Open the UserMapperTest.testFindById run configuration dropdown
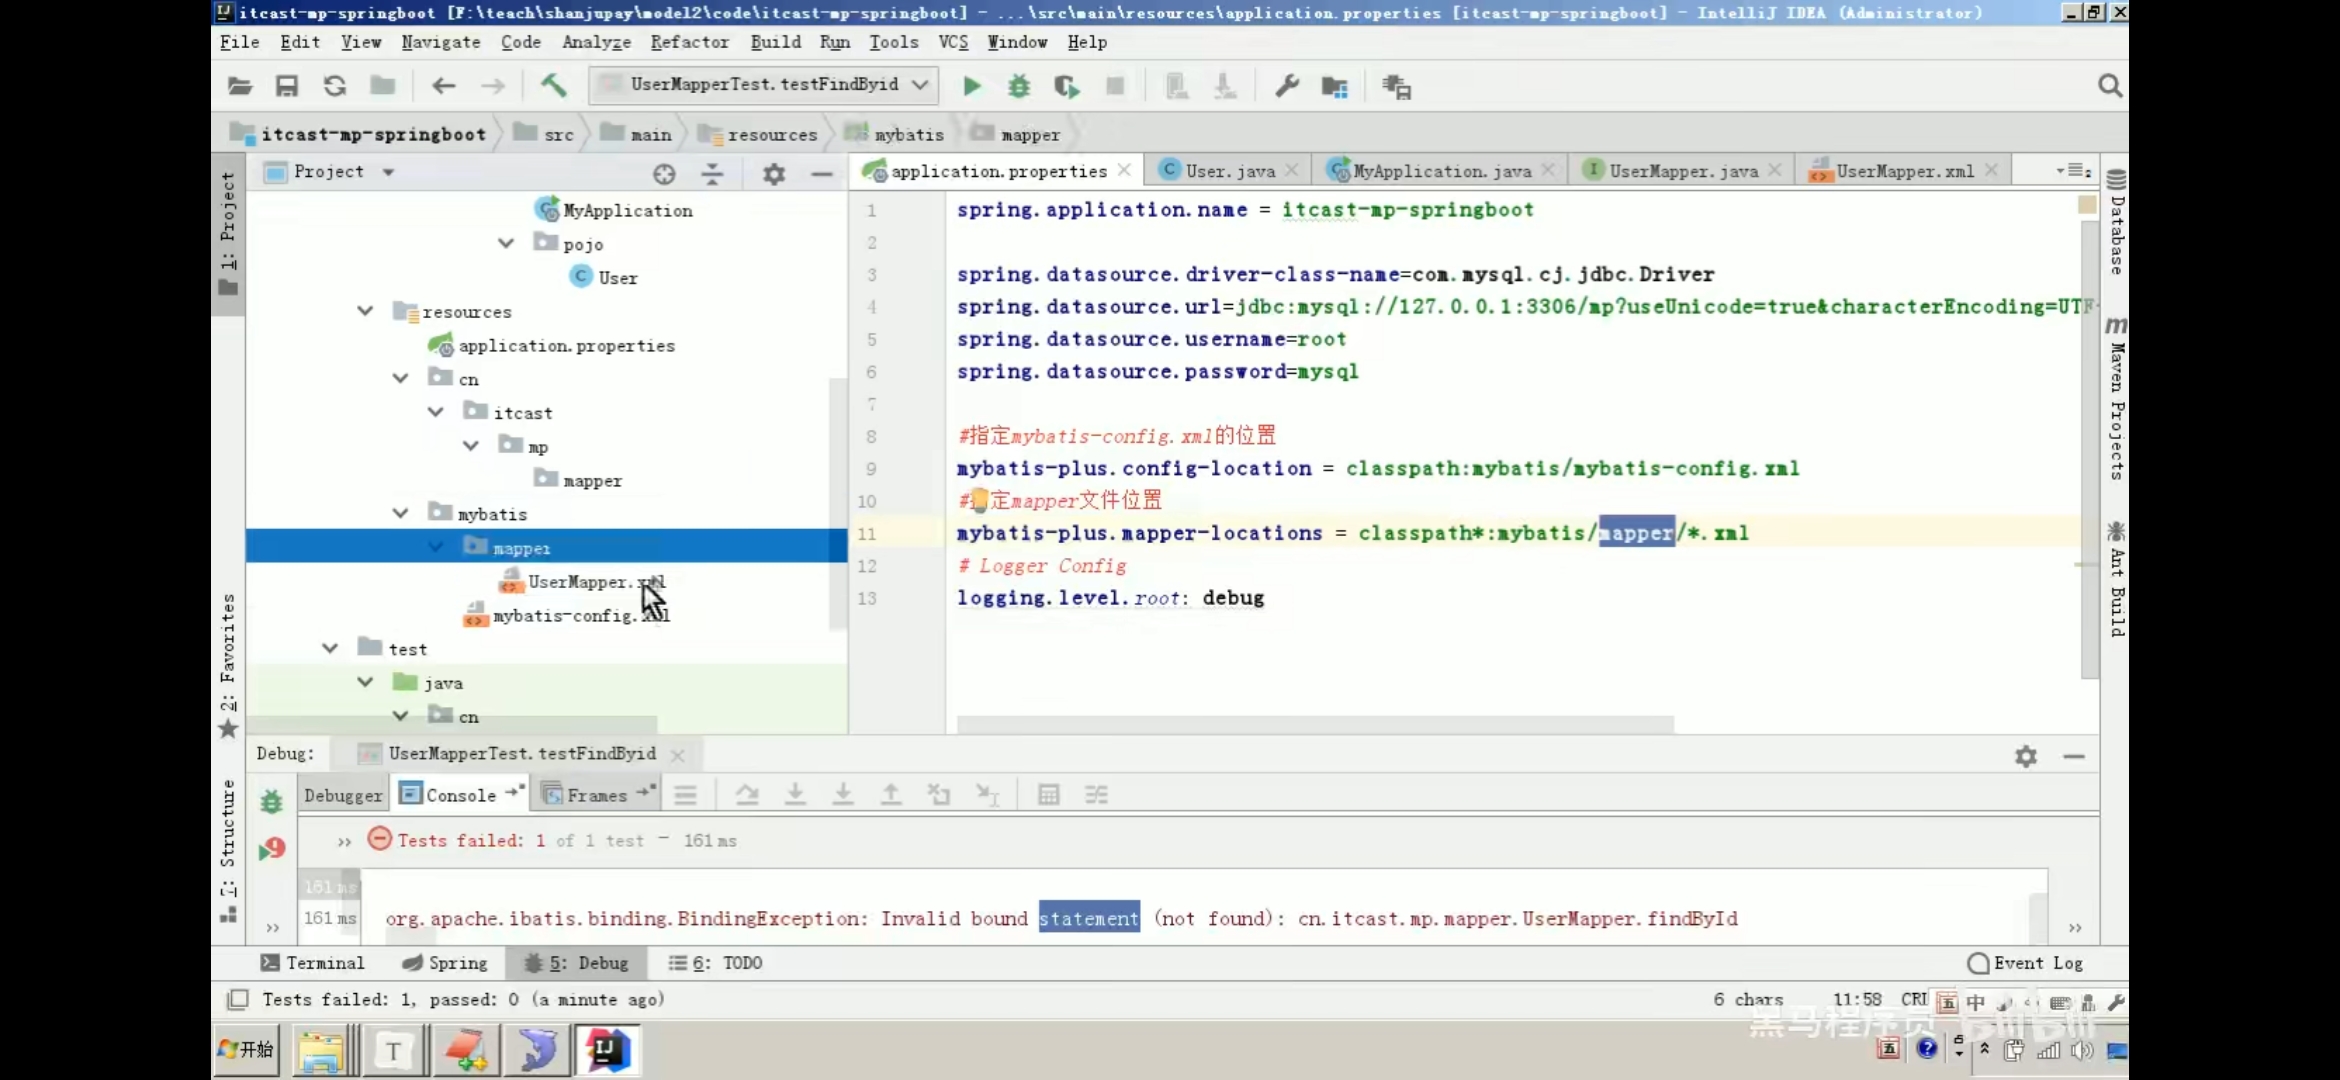2340x1080 pixels. pos(763,85)
